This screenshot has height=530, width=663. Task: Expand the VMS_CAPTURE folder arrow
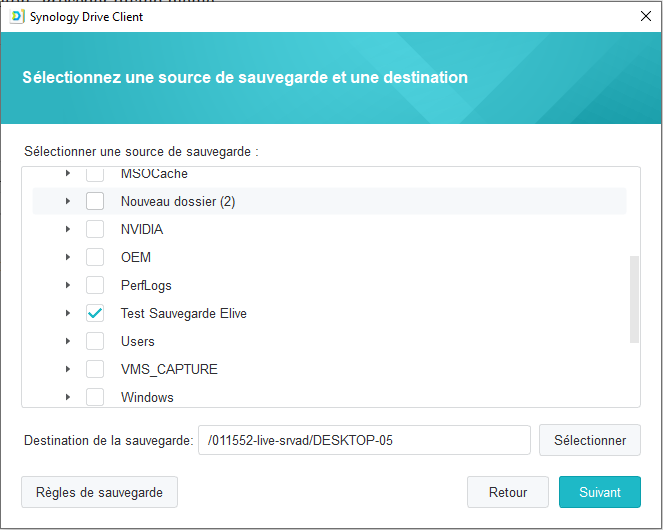point(68,369)
